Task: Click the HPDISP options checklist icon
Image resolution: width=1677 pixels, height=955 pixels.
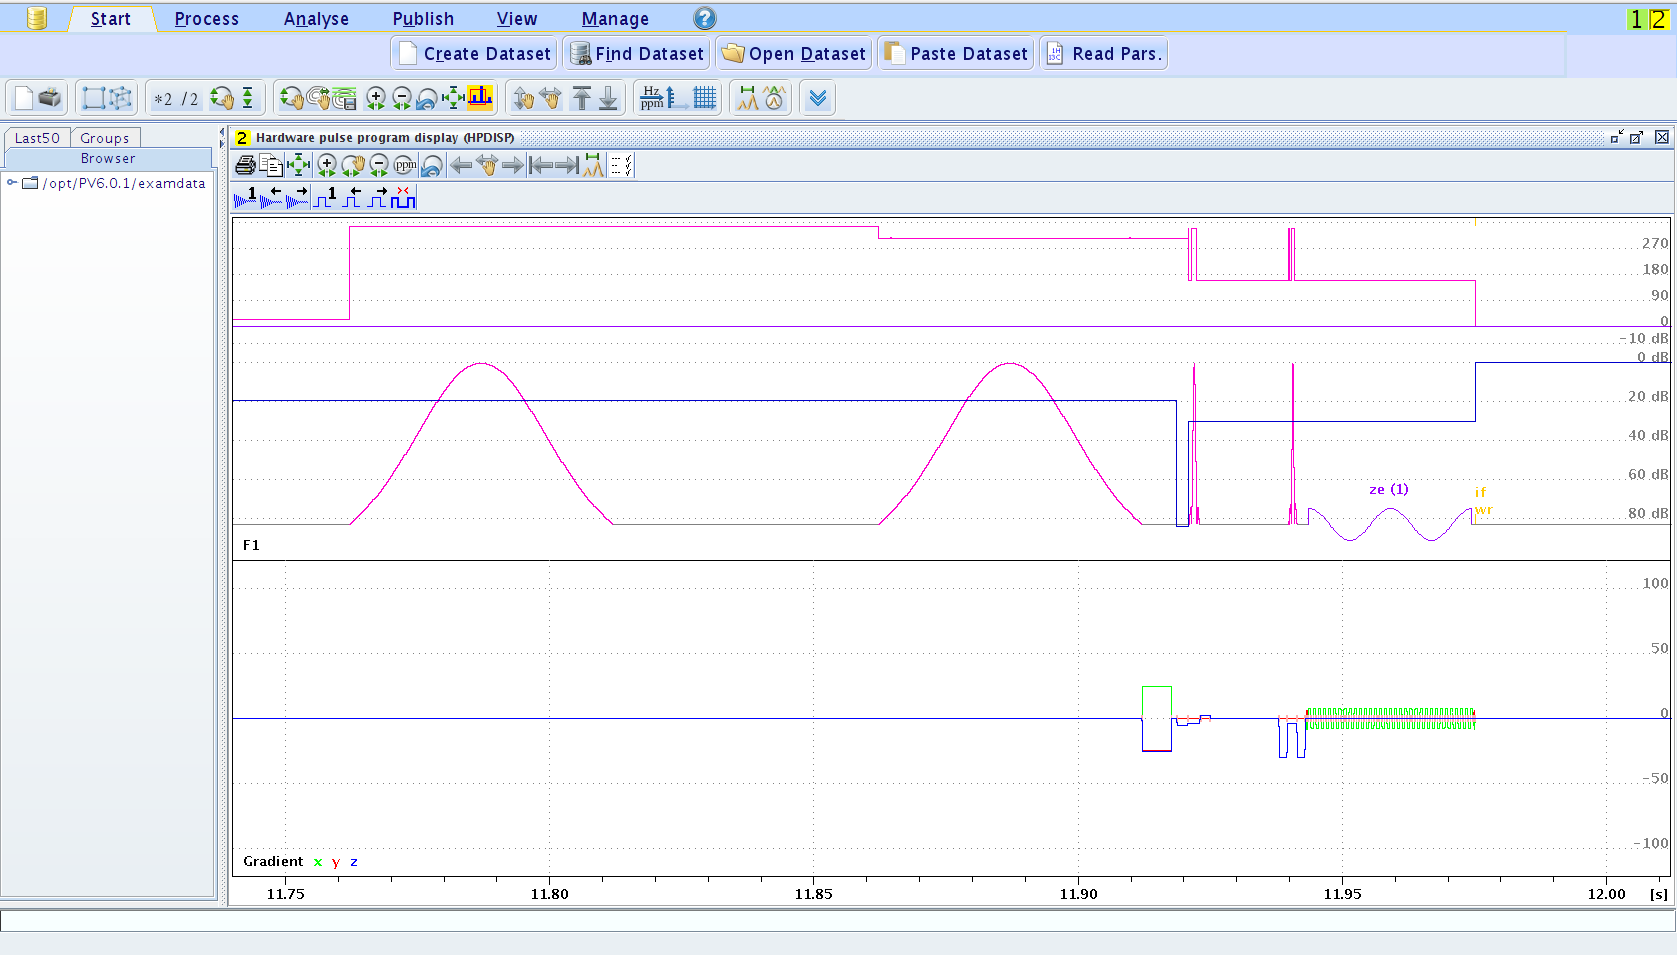Action: click(621, 166)
